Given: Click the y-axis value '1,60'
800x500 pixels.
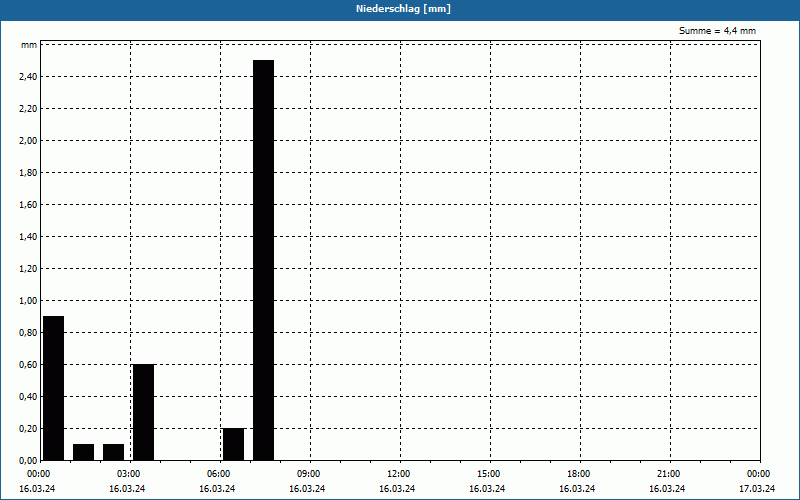Looking at the screenshot, I should click(28, 205).
